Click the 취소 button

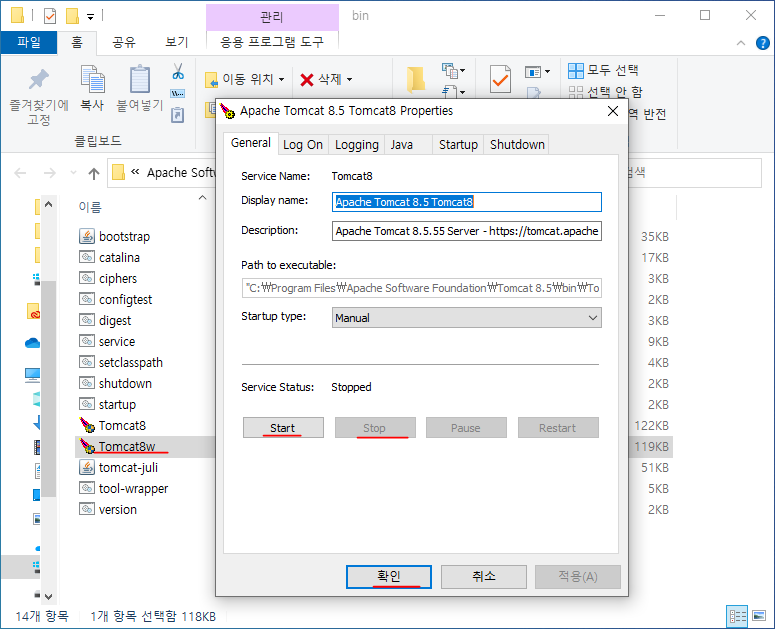[x=483, y=577]
